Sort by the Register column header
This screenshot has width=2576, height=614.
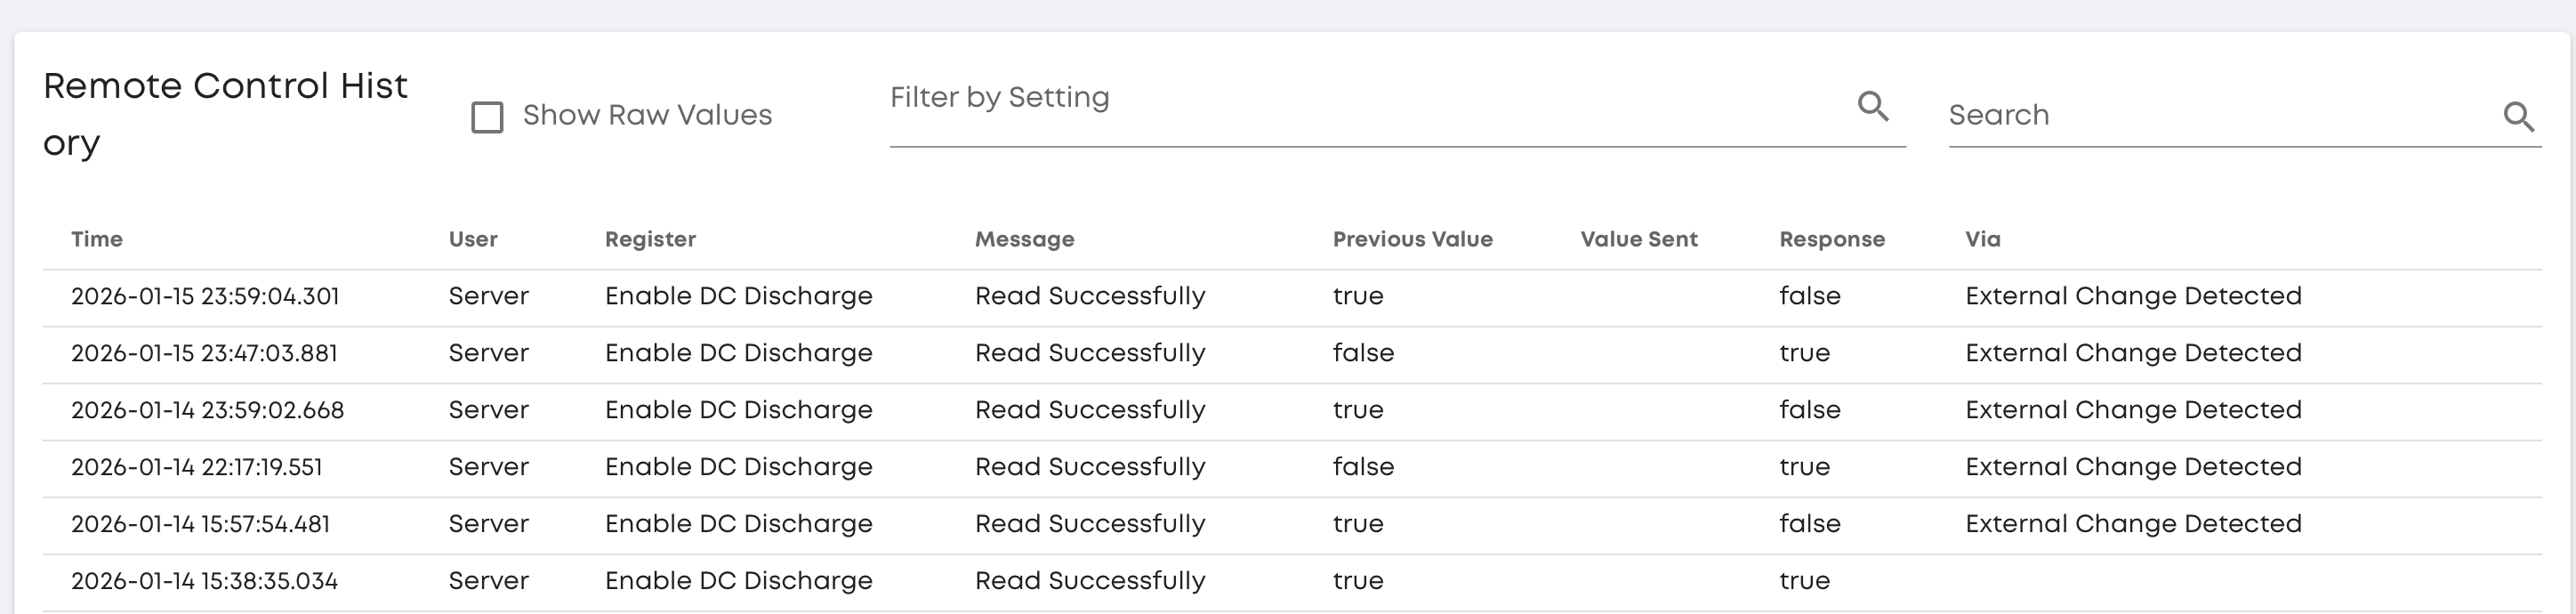pos(650,240)
